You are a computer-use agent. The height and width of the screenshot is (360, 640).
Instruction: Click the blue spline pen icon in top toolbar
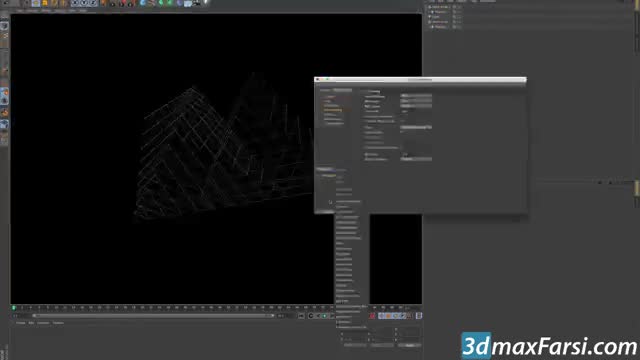143,3
